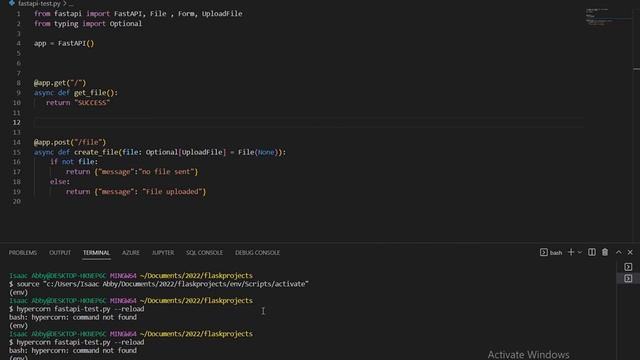640x360 pixels.
Task: Open the launch profile dropdown arrow
Action: pyautogui.click(x=580, y=253)
